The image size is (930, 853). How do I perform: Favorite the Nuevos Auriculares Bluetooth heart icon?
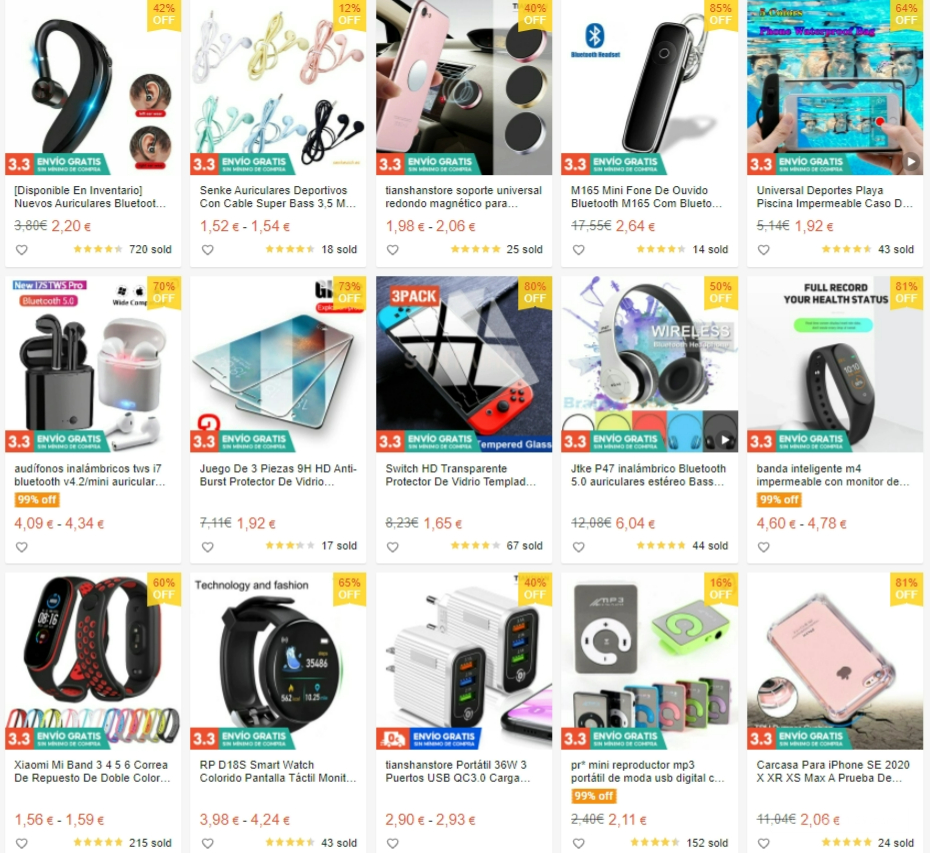(21, 250)
